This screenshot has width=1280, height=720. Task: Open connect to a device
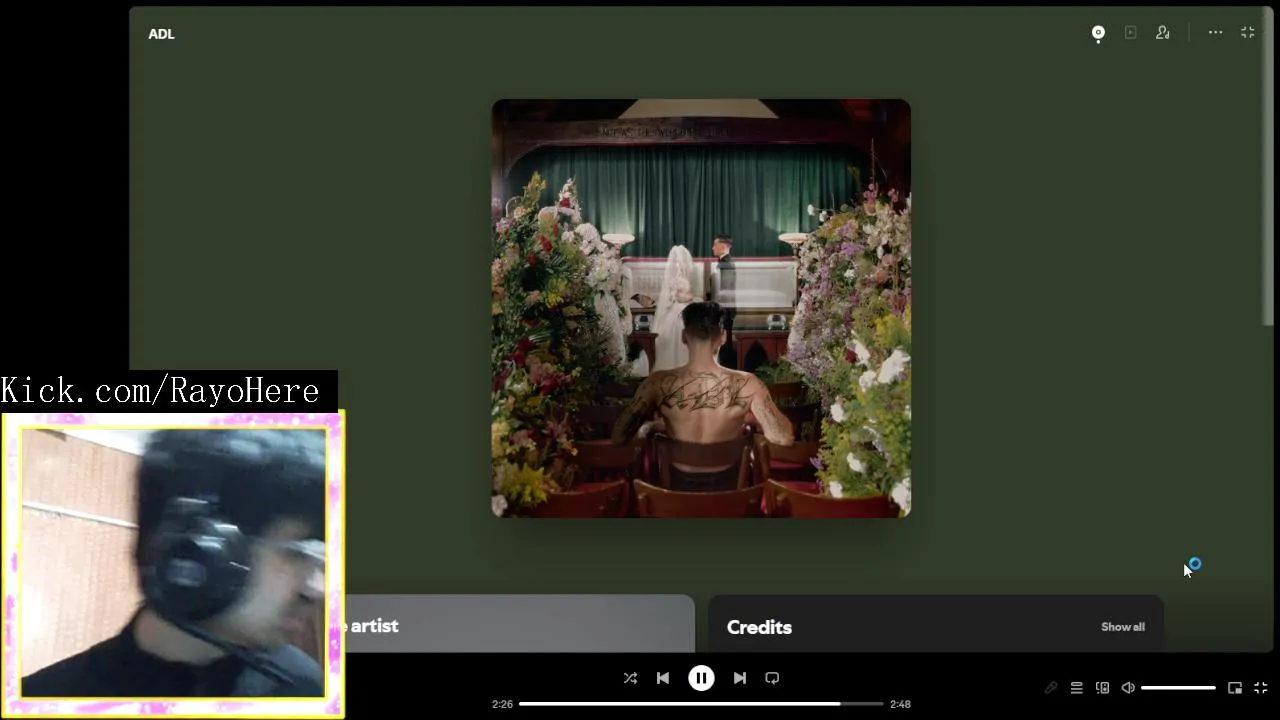(1102, 688)
